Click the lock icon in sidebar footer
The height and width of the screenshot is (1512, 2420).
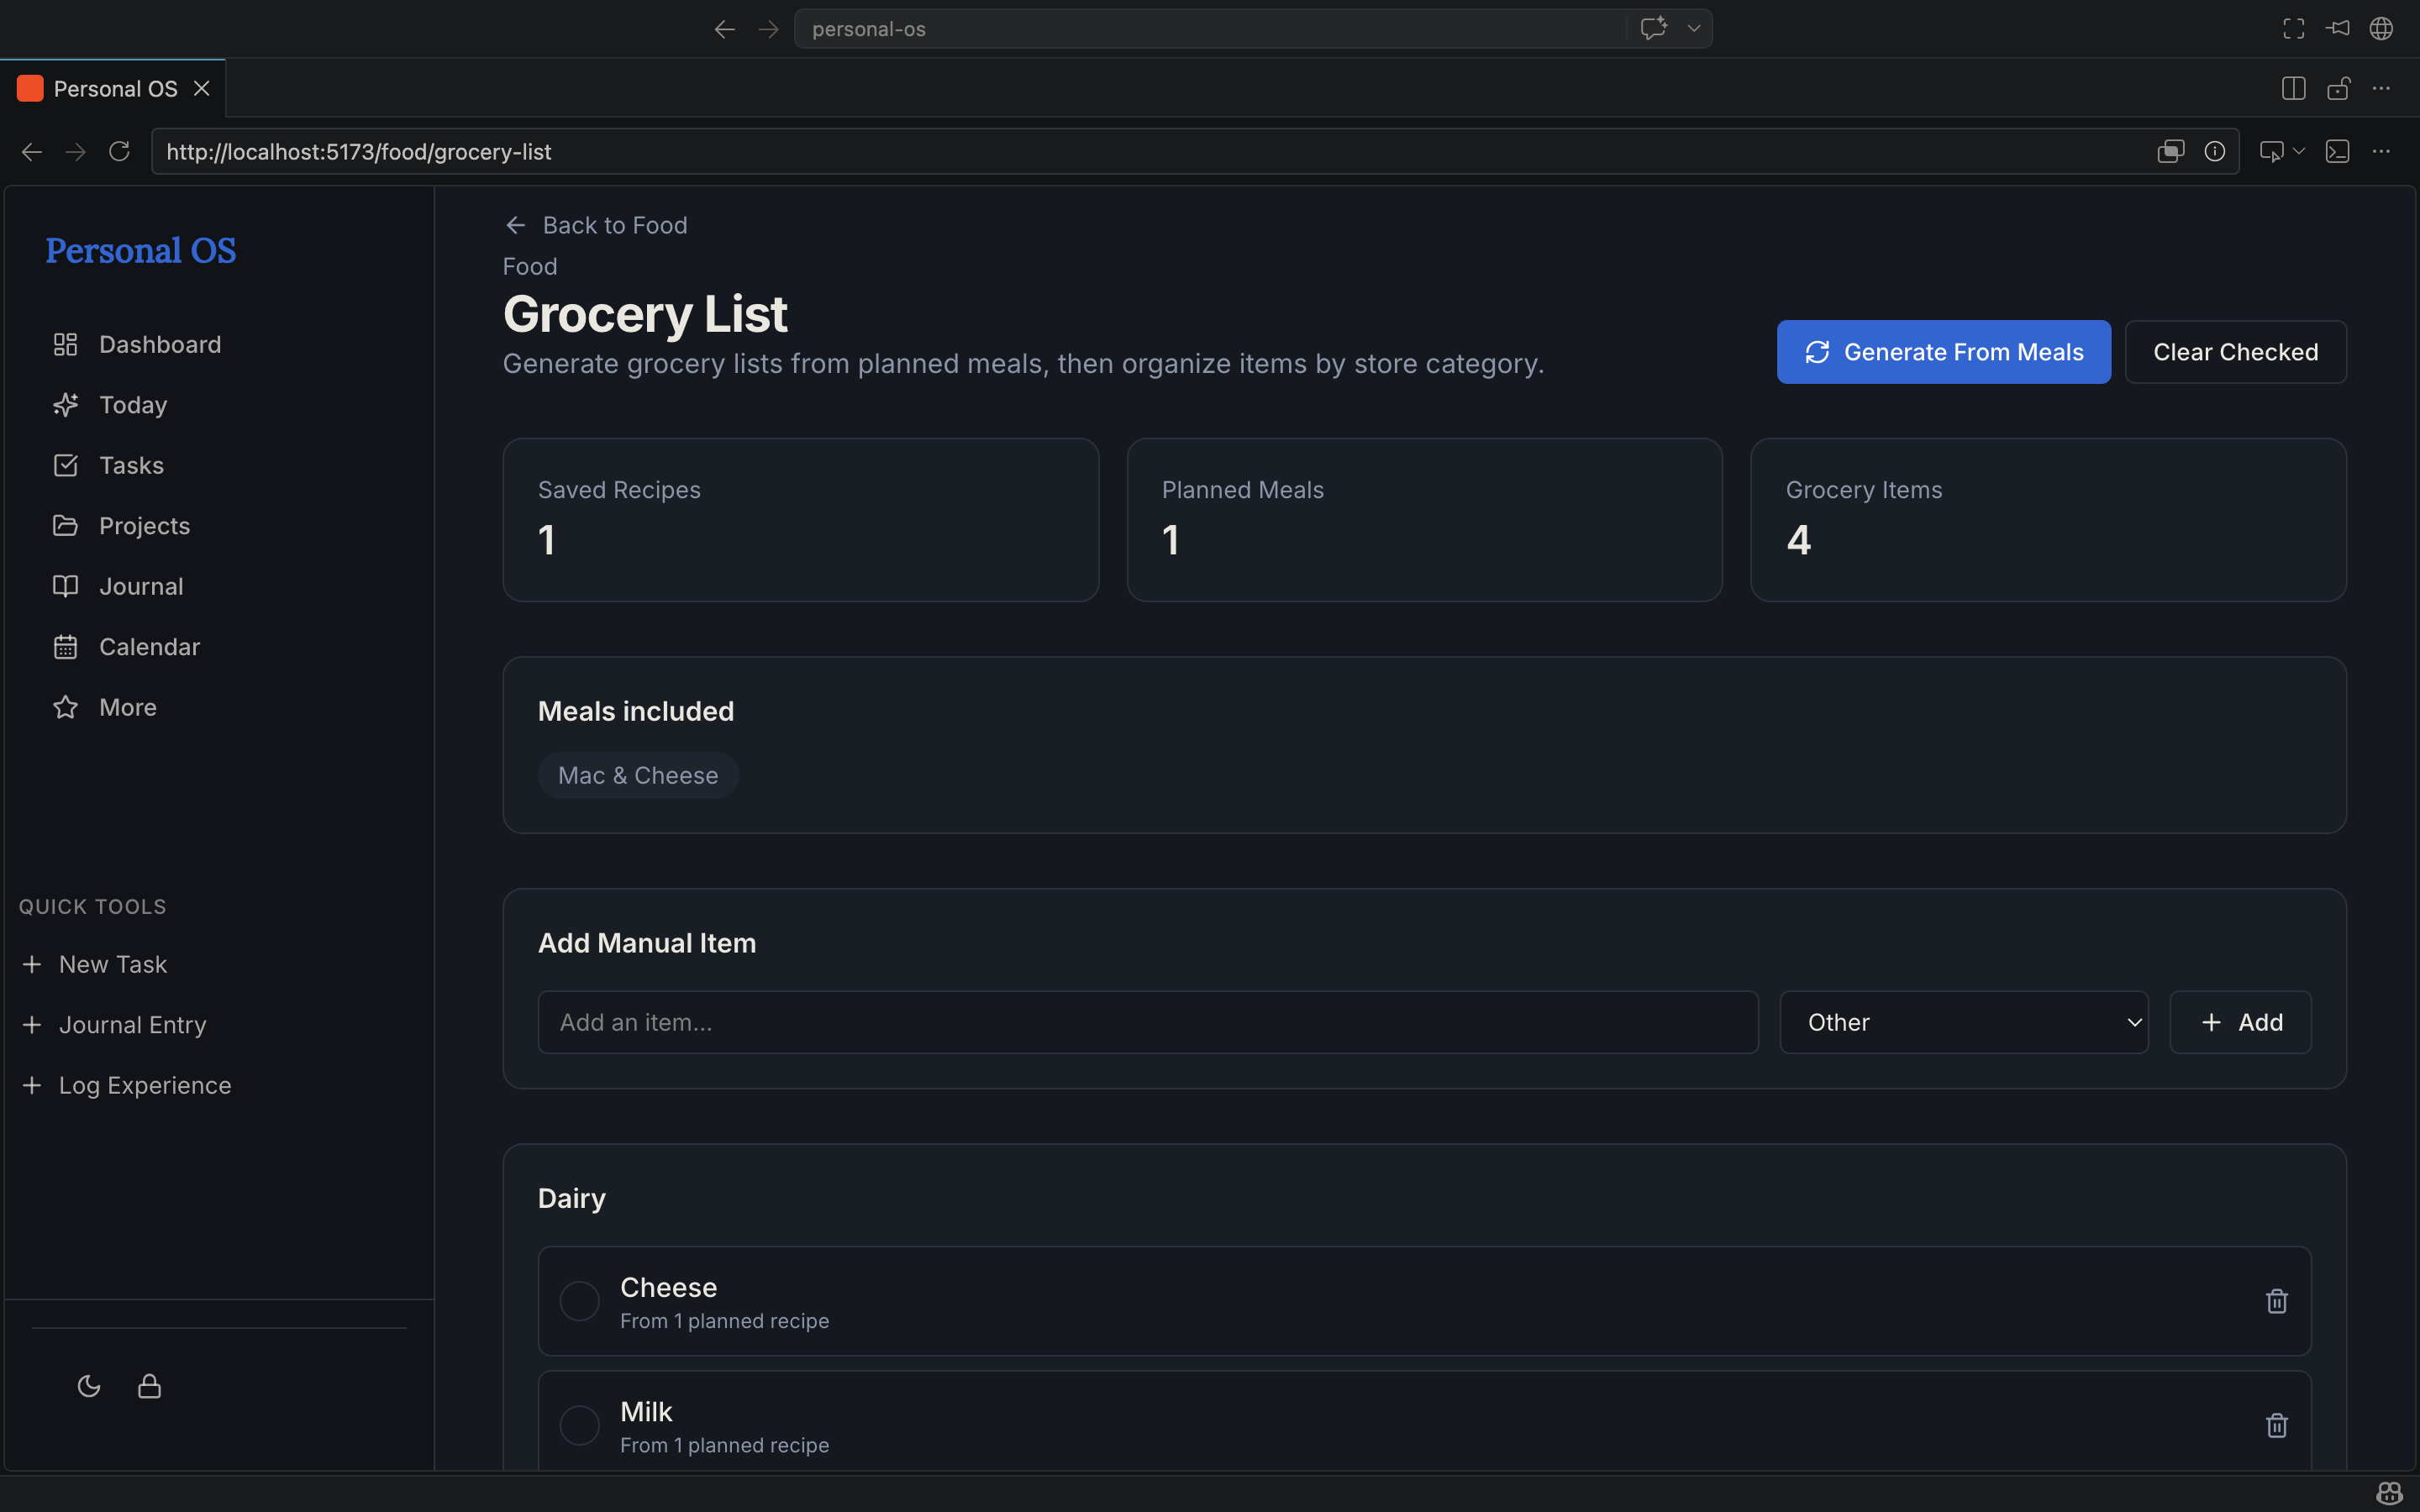pyautogui.click(x=149, y=1386)
